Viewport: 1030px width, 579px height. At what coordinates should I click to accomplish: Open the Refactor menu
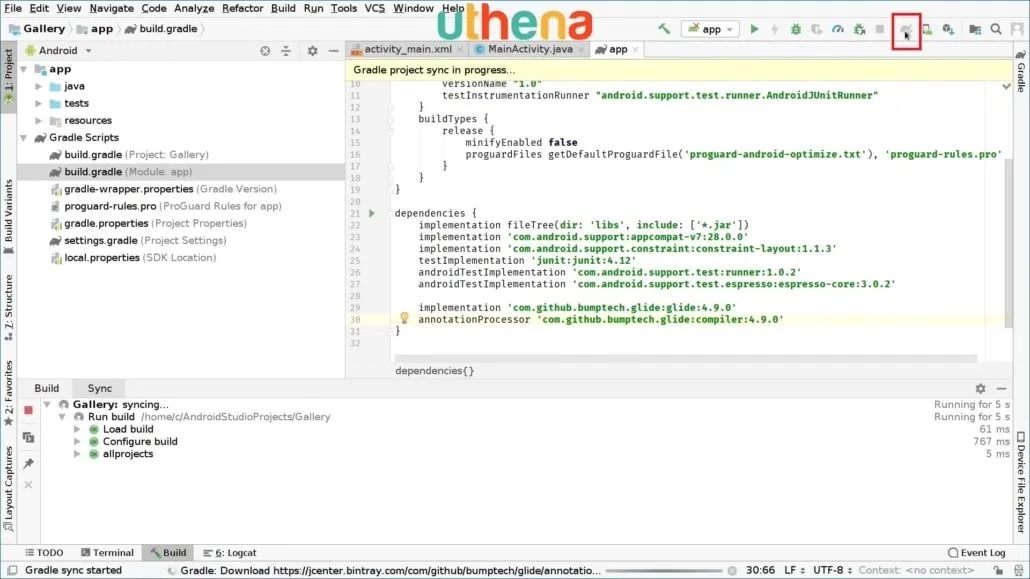pos(242,9)
